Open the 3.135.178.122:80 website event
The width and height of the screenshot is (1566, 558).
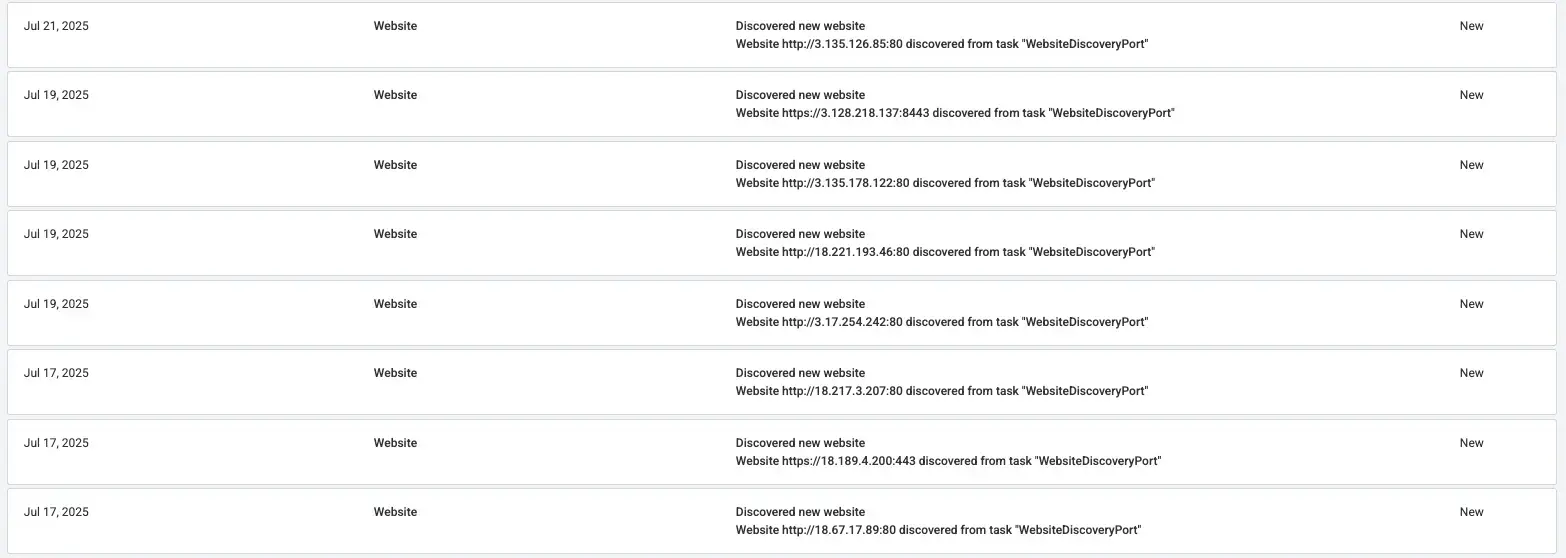point(782,174)
